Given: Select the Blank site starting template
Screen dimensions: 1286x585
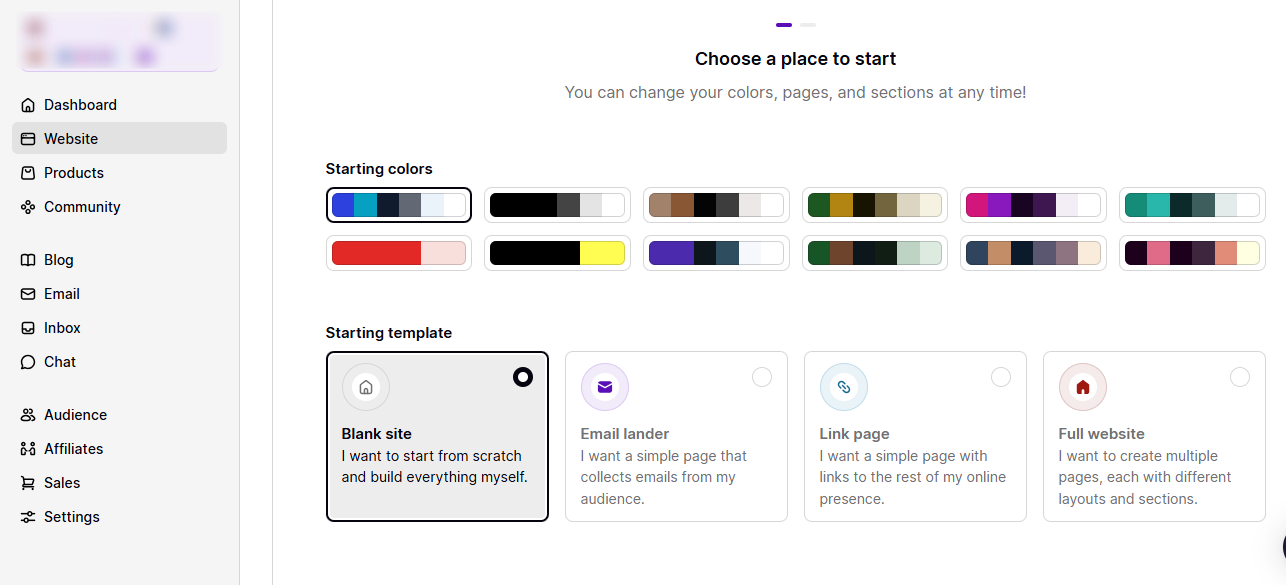Looking at the screenshot, I should pos(437,437).
